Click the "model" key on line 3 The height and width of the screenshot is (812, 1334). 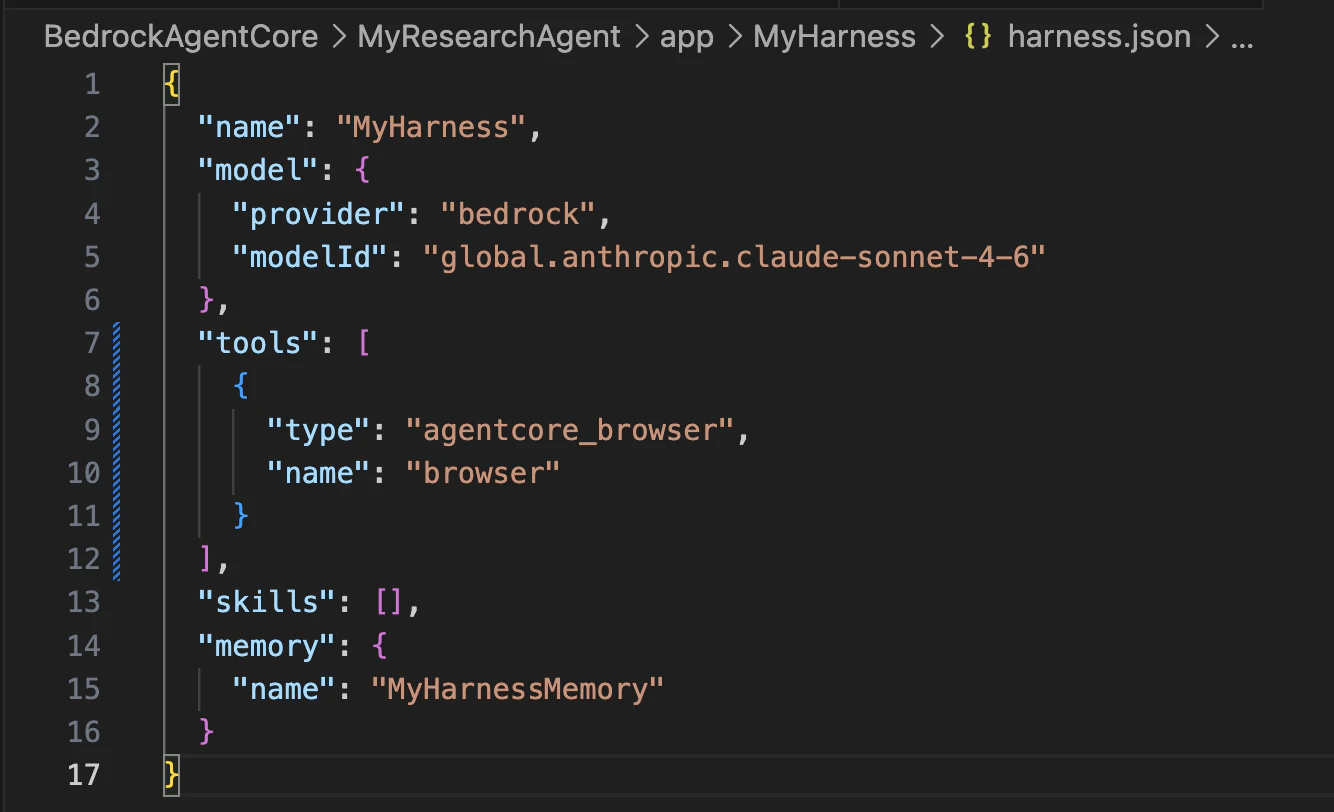click(259, 170)
